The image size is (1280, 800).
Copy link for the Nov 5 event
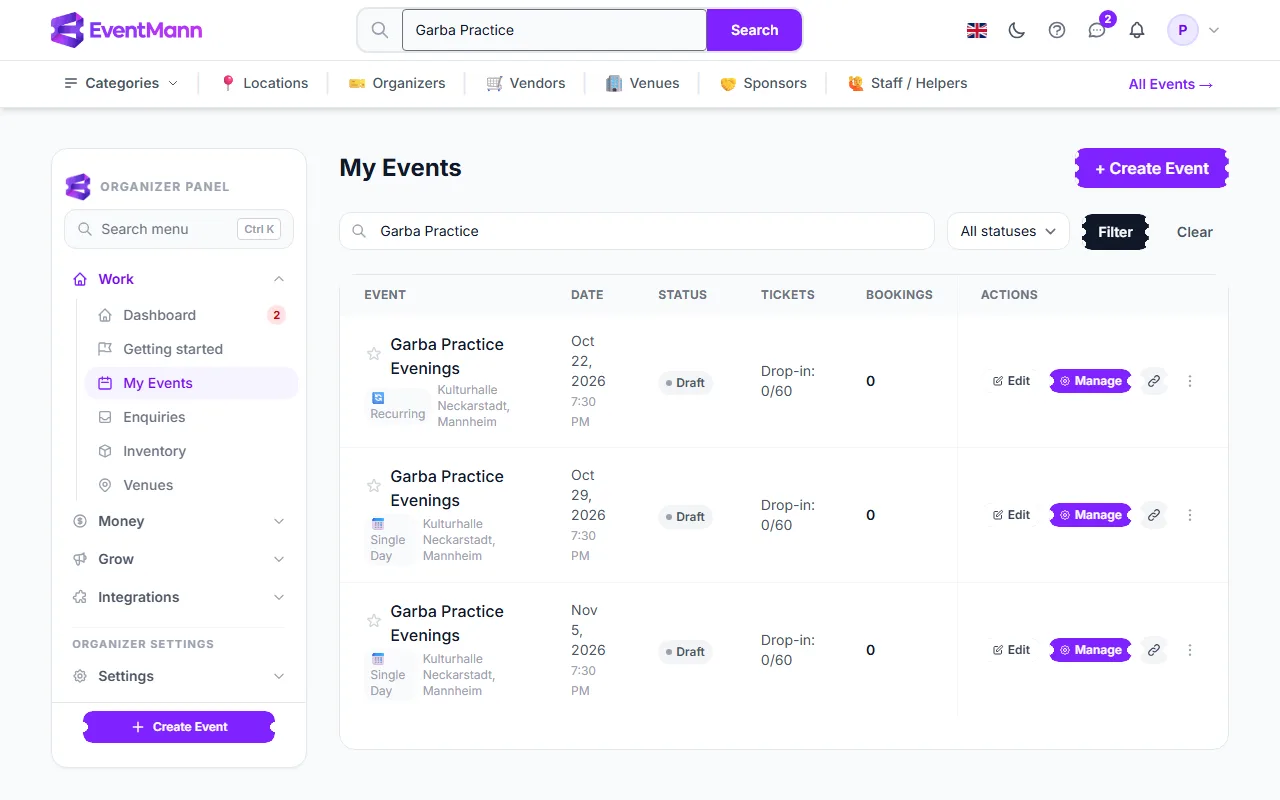pyautogui.click(x=1154, y=650)
